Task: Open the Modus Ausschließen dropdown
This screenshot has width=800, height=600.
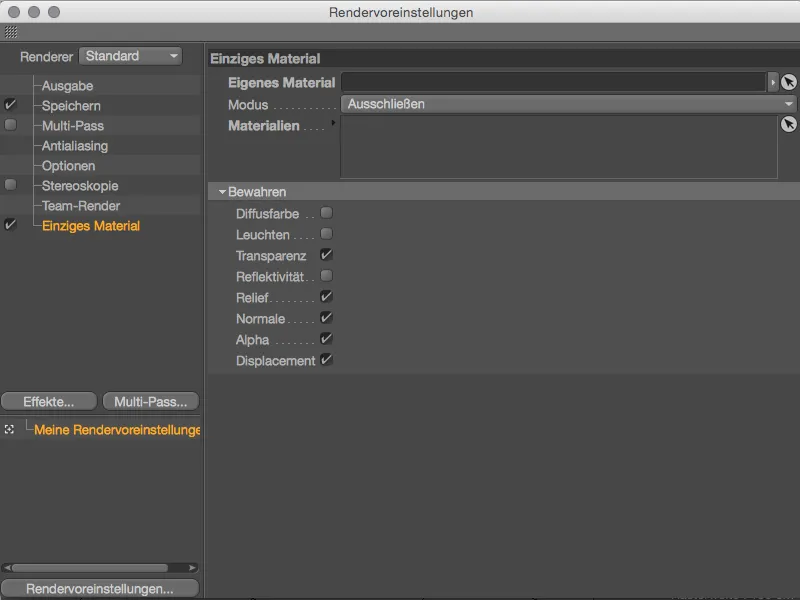Action: 568,104
